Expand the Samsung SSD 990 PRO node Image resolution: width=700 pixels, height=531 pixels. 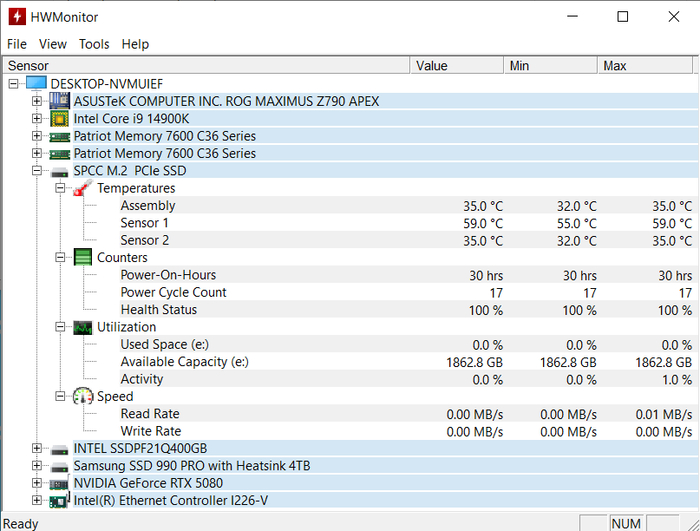37,466
